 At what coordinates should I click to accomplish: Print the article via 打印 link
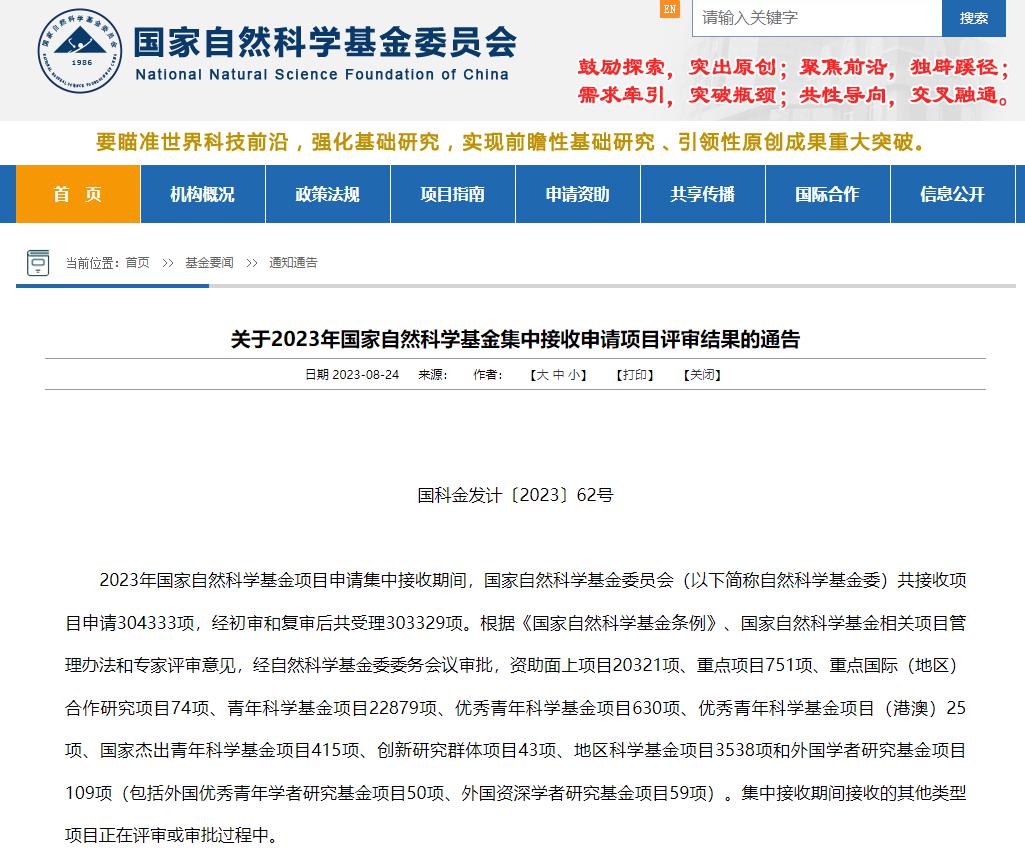coord(635,375)
